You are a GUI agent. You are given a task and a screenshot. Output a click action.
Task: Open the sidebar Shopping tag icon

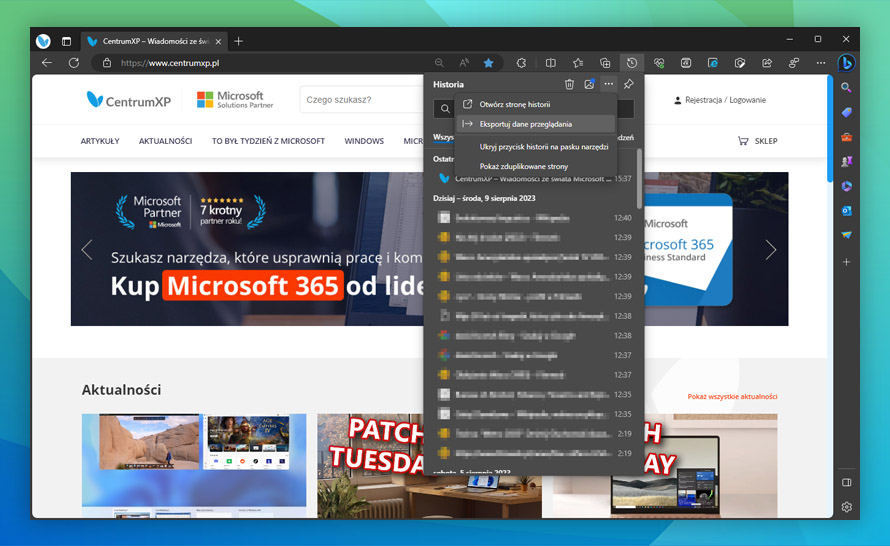click(x=846, y=112)
